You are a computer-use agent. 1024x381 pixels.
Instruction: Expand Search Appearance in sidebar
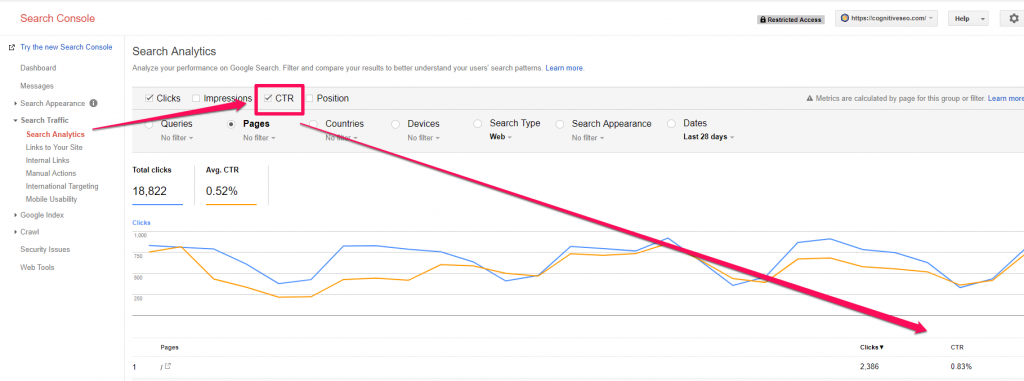tap(16, 103)
